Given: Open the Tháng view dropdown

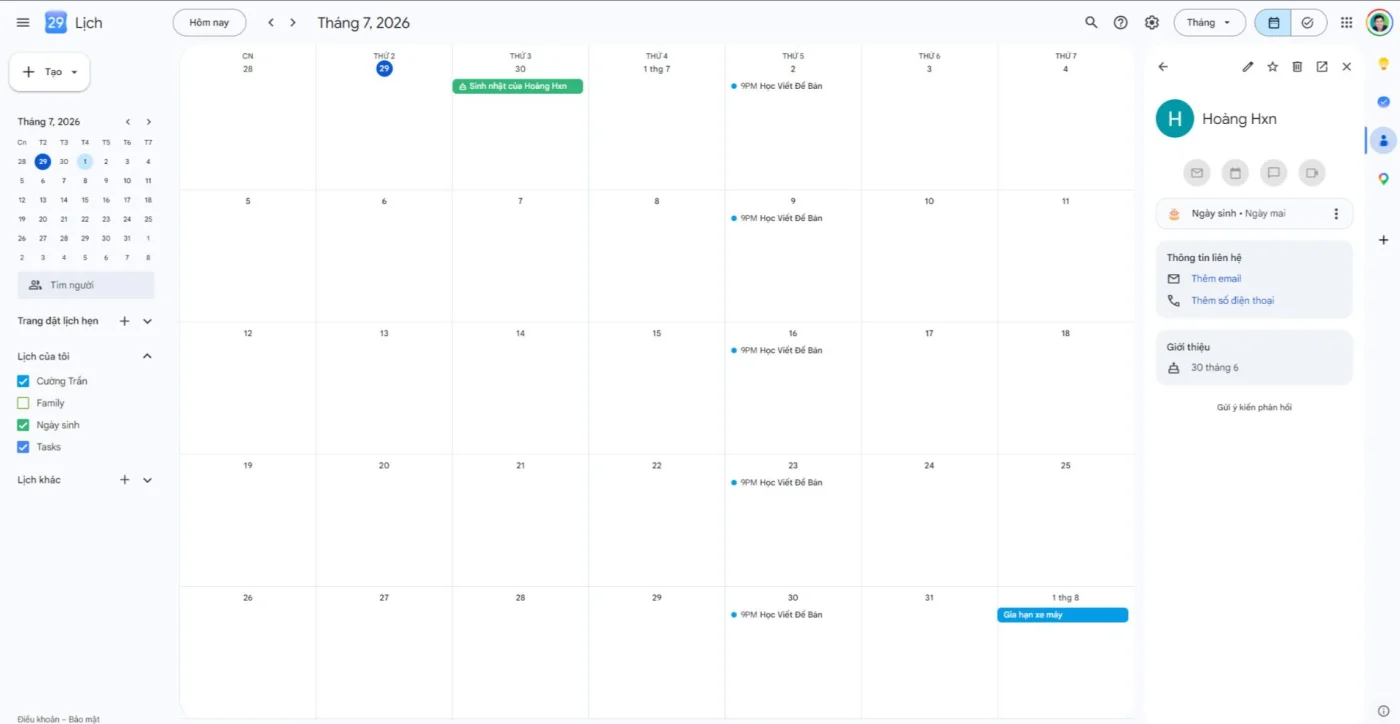Looking at the screenshot, I should click(x=1210, y=22).
